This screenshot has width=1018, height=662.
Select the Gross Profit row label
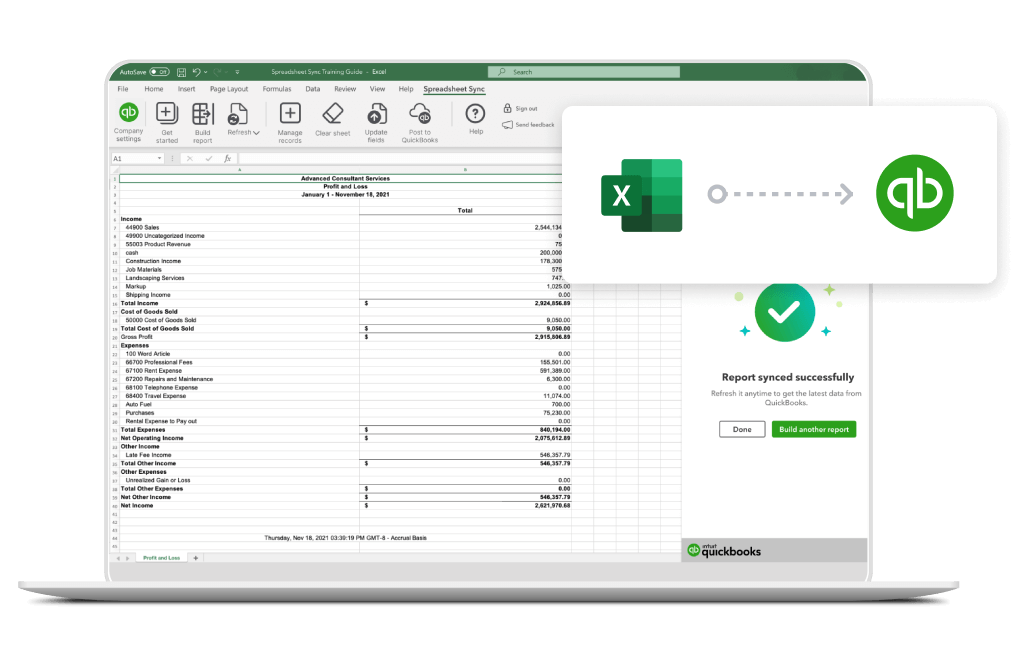coord(136,337)
